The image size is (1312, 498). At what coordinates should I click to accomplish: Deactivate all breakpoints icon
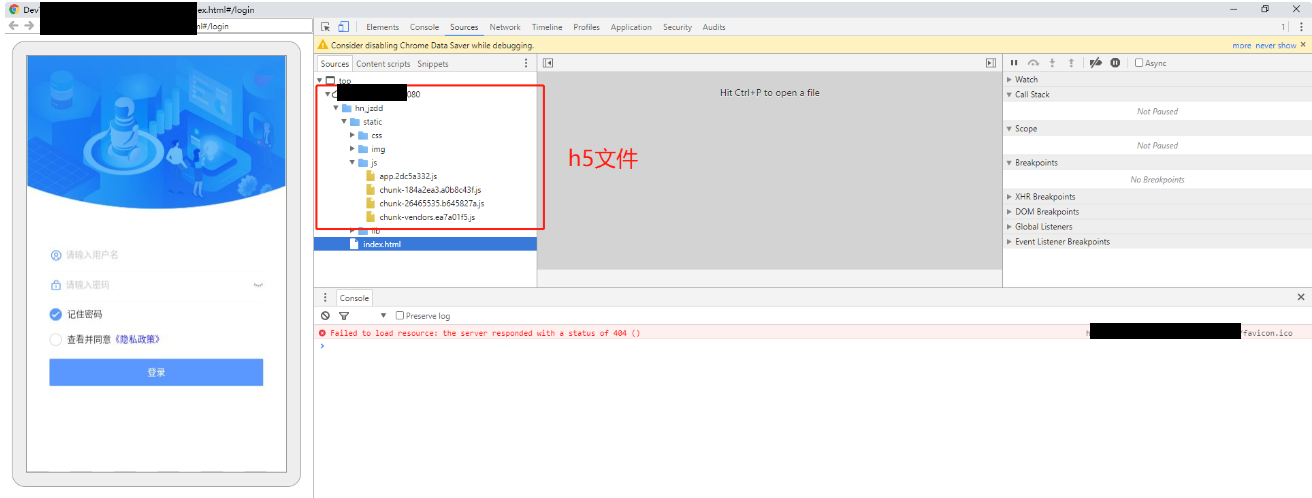[x=1096, y=63]
